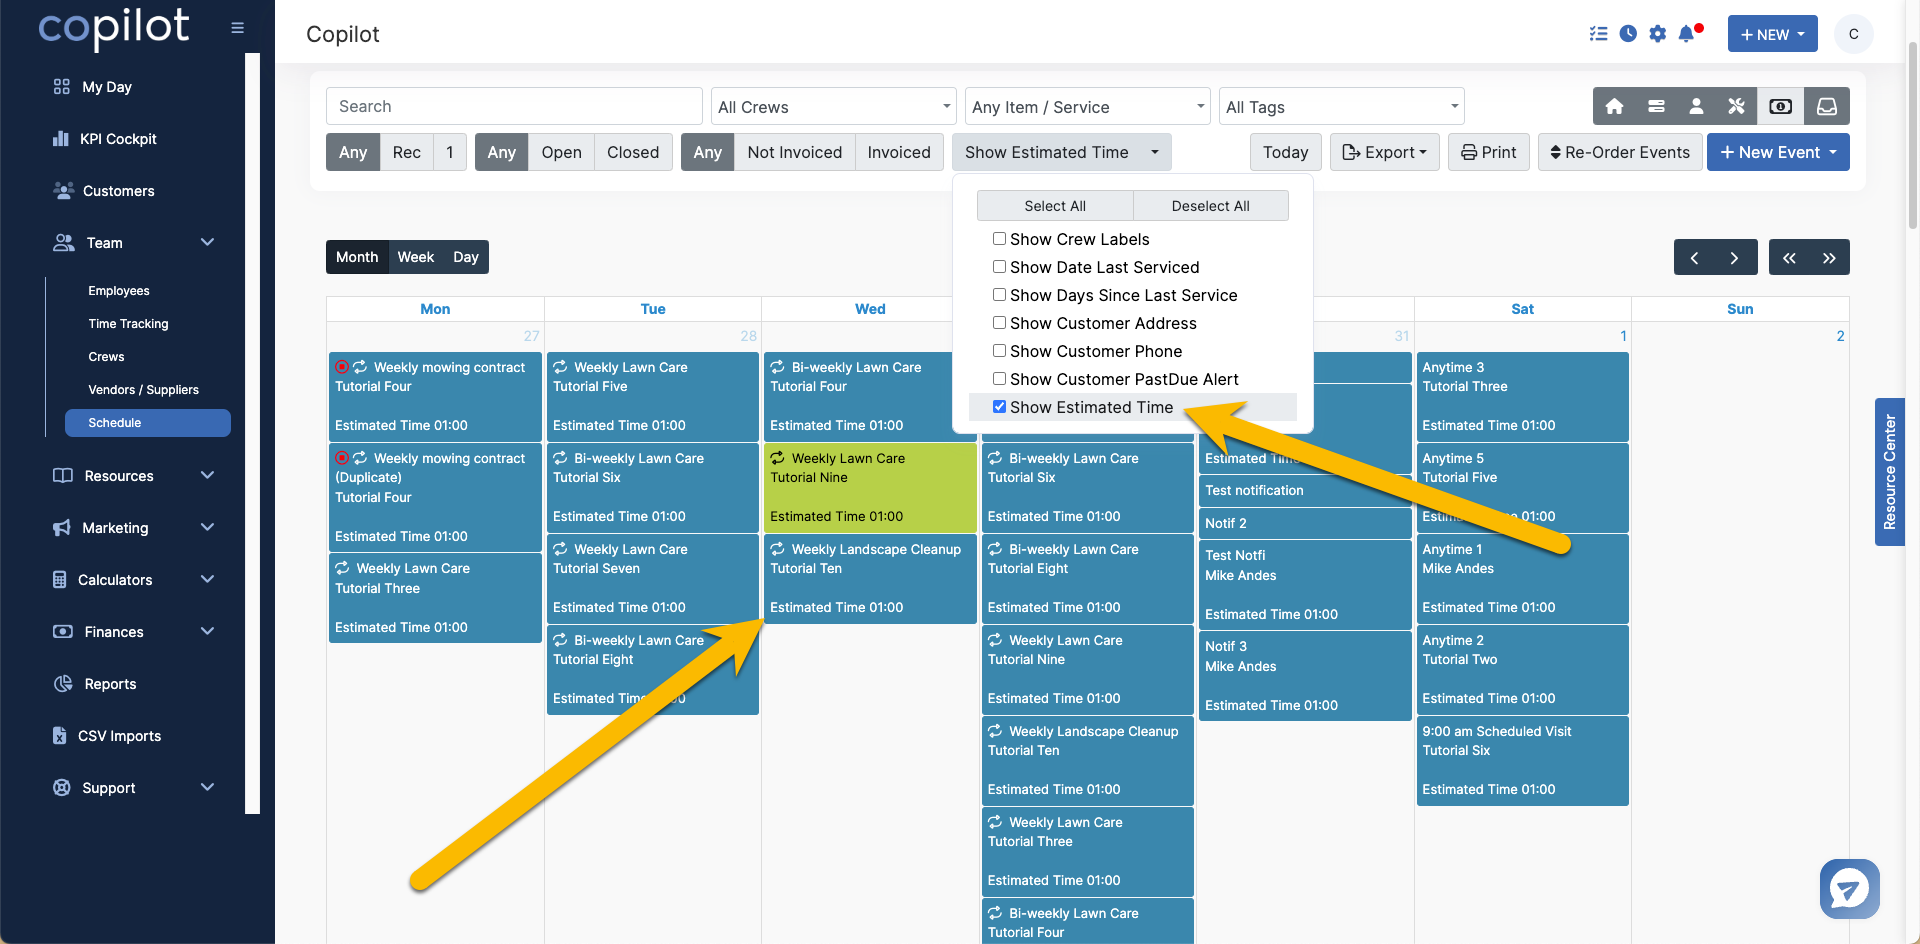Open the task checklist icon in the header
The height and width of the screenshot is (944, 1920).
coord(1598,34)
